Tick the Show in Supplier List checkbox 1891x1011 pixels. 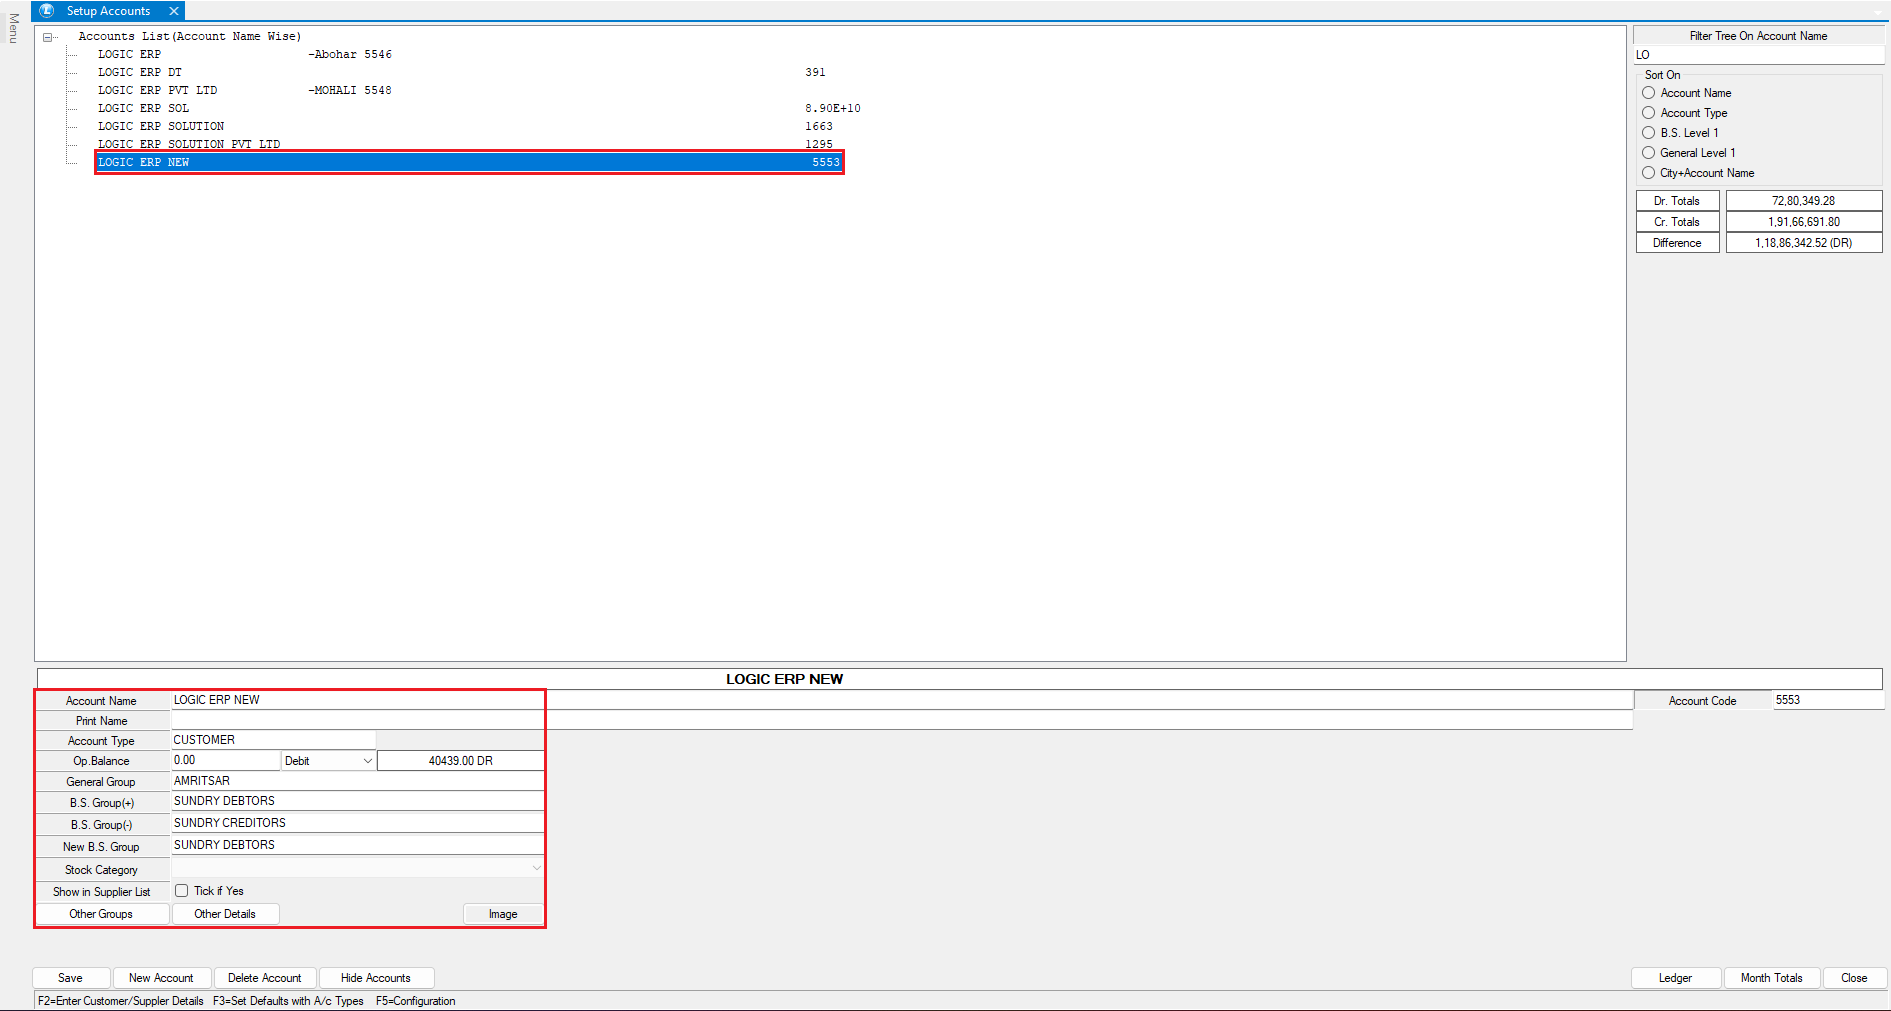(182, 891)
